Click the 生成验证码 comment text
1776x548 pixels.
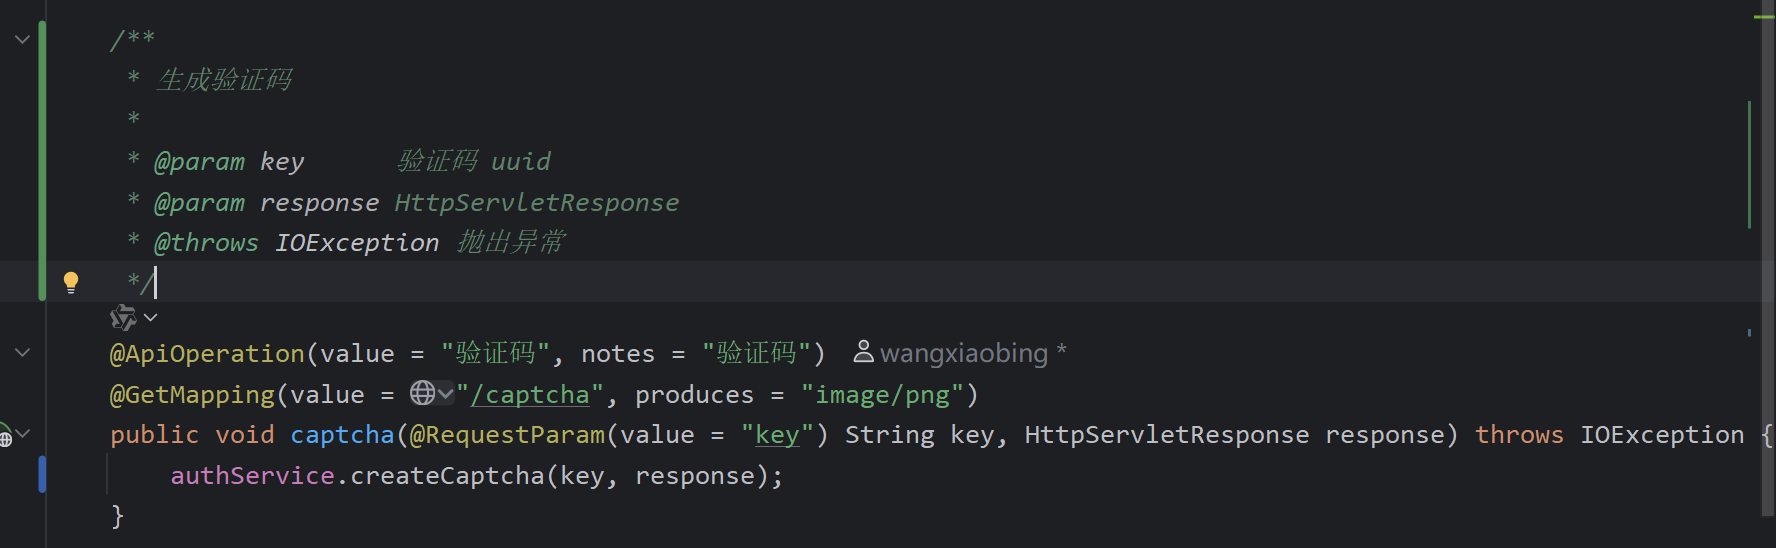point(224,80)
